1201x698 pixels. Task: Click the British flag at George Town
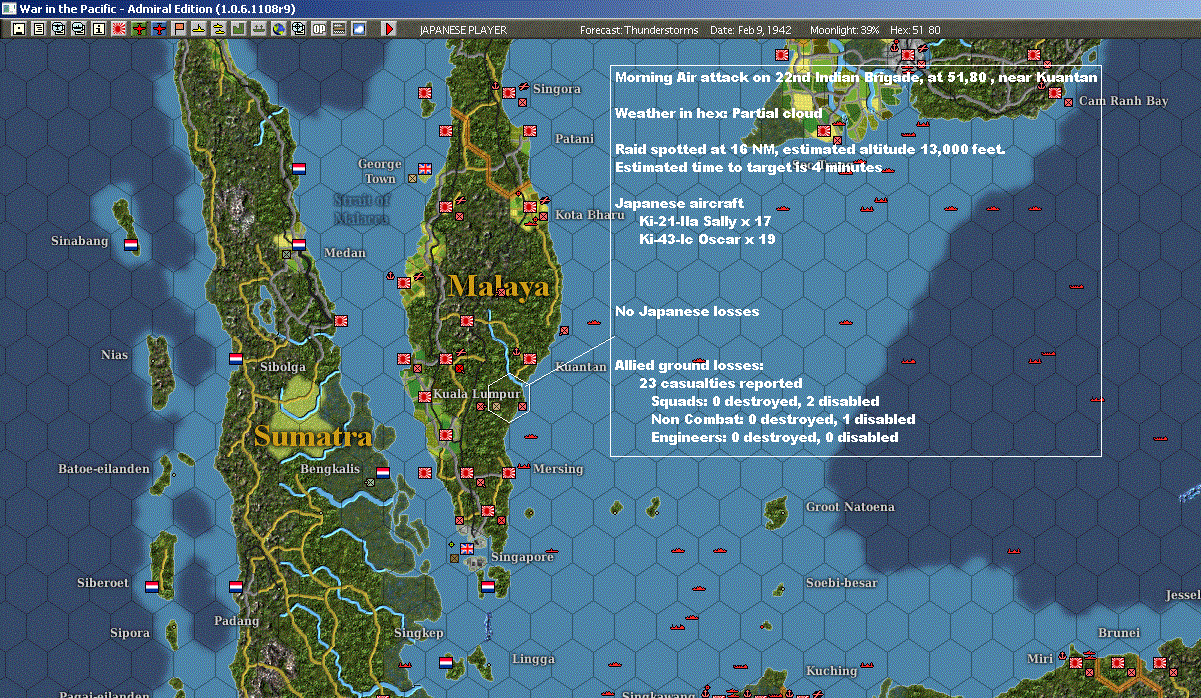tap(427, 169)
